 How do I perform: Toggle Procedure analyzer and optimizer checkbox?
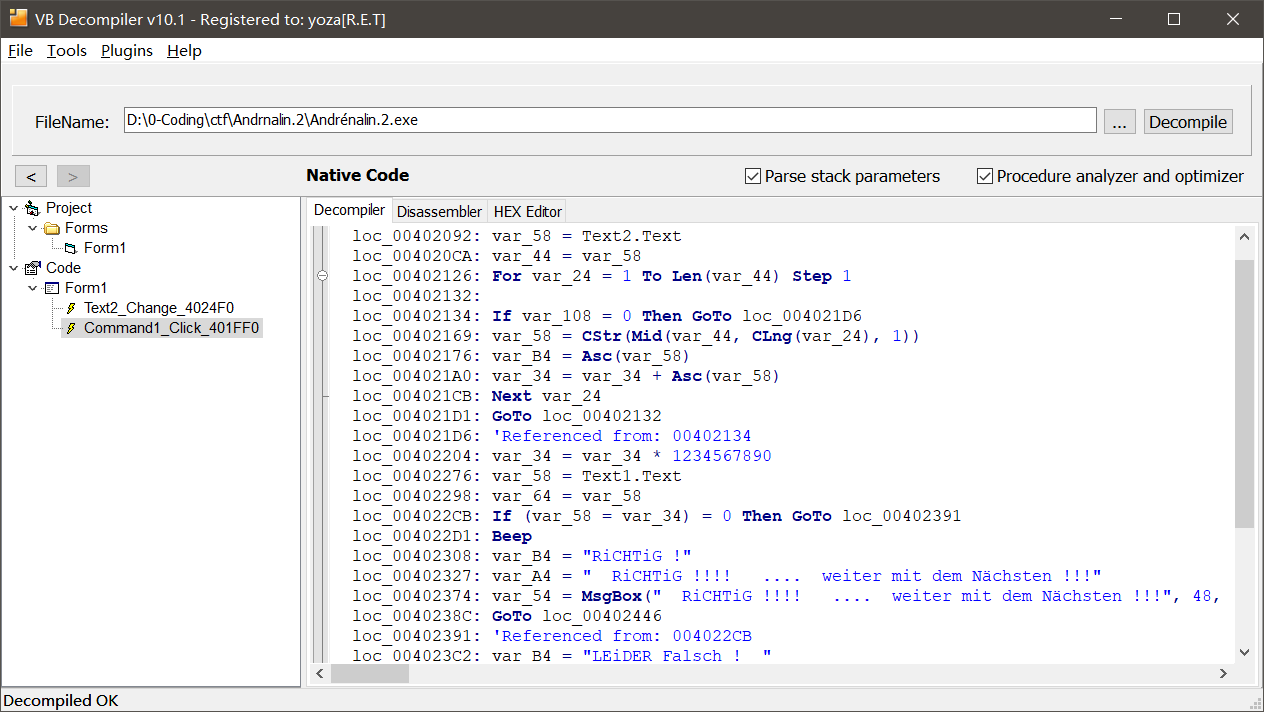[985, 176]
